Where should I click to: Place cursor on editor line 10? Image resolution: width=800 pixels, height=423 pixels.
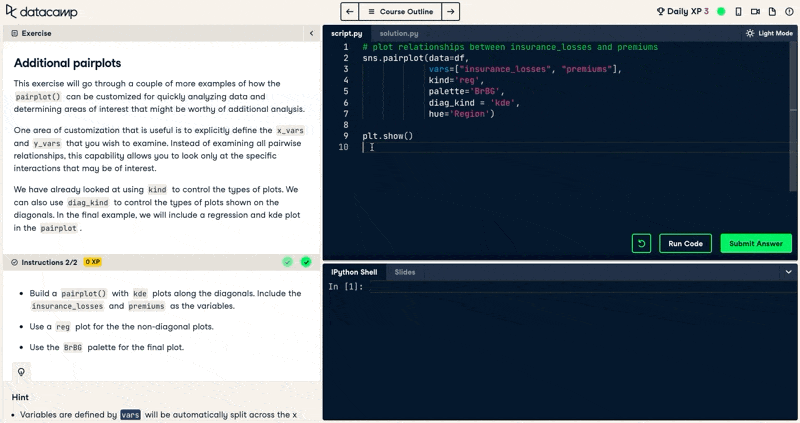pos(576,147)
